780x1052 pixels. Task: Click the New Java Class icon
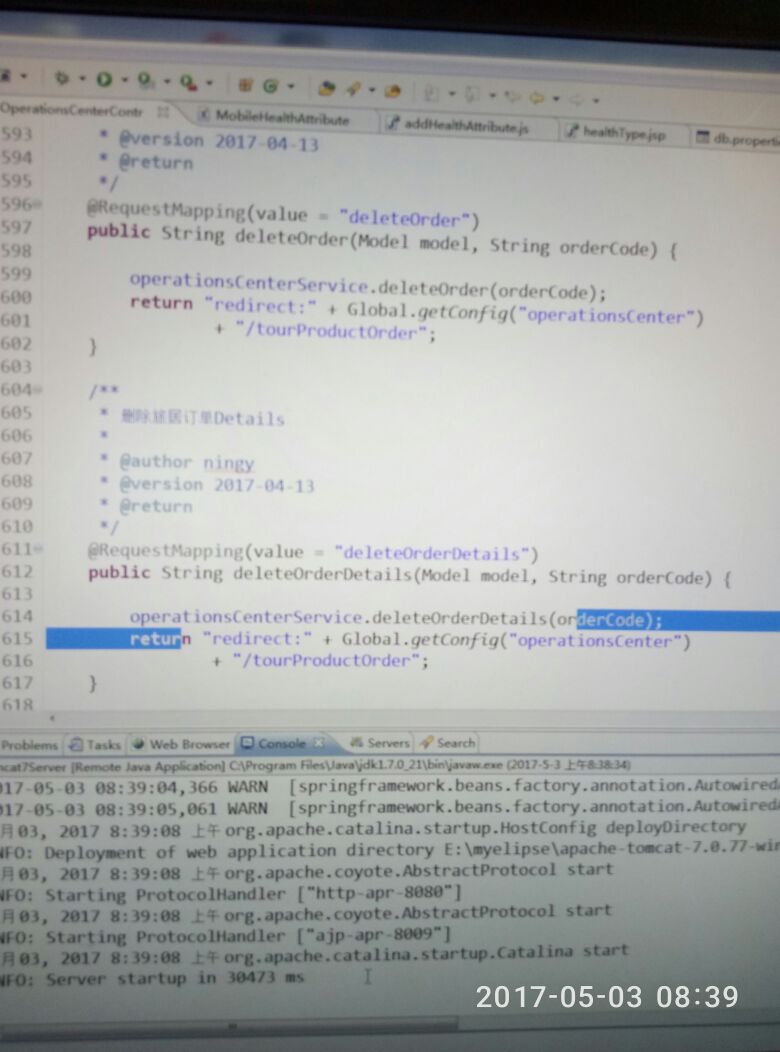(270, 86)
